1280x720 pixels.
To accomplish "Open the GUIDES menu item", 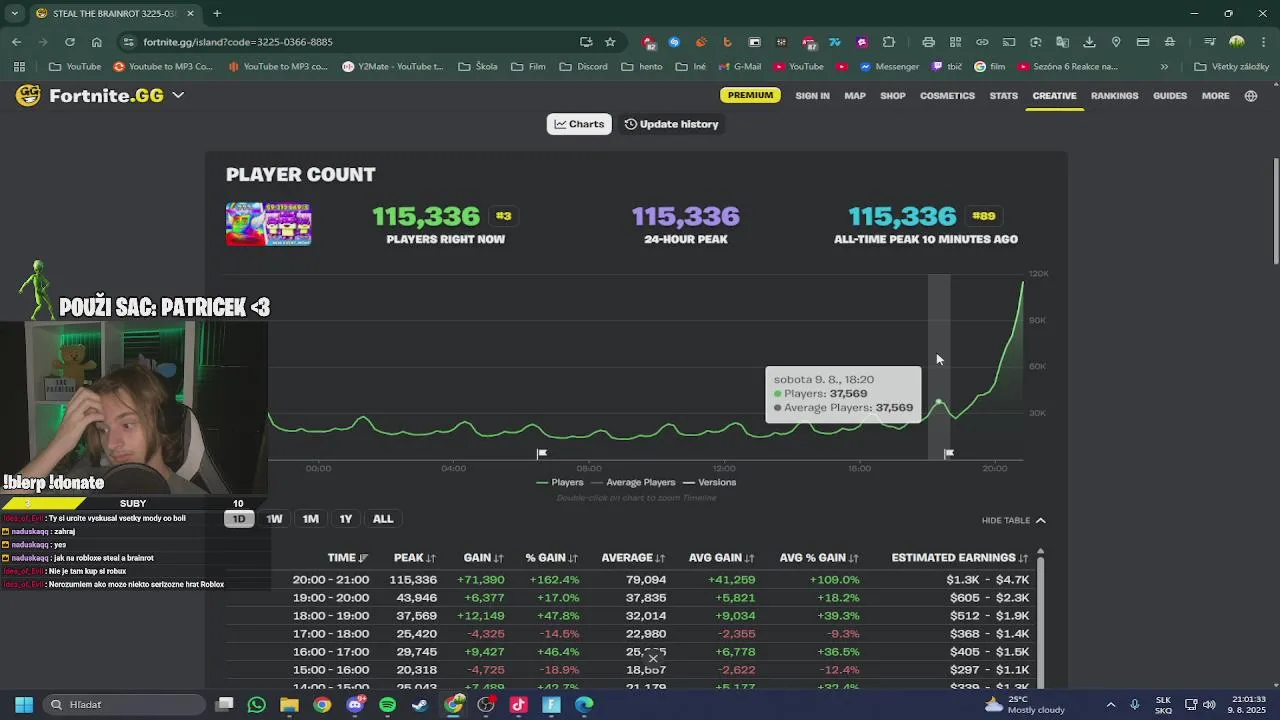I will [x=1170, y=96].
